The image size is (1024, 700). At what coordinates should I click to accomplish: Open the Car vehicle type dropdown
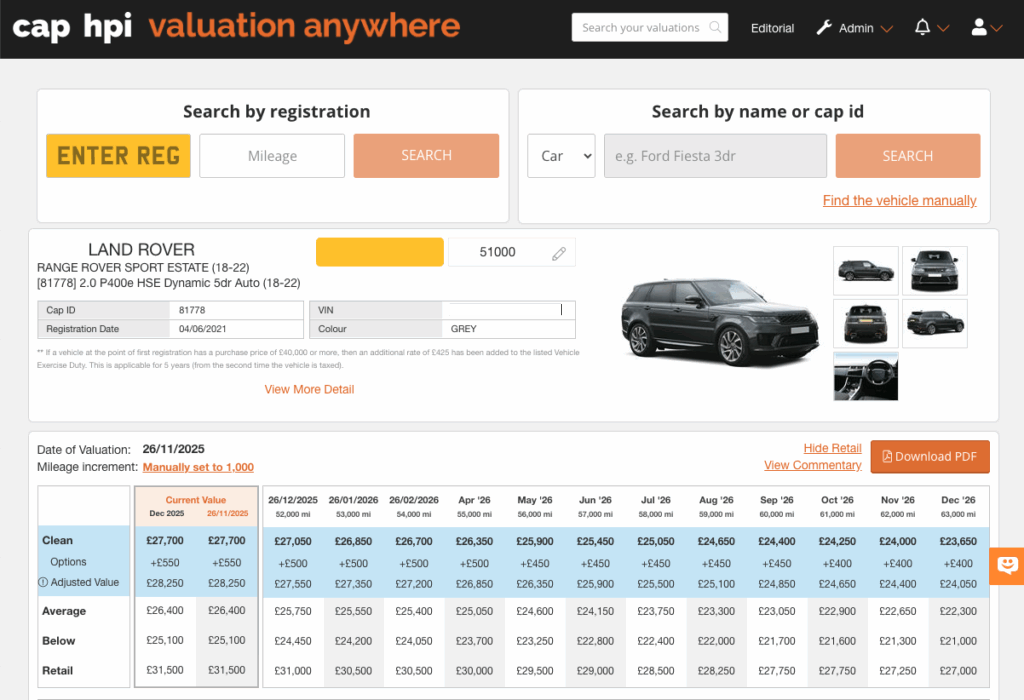click(x=561, y=155)
